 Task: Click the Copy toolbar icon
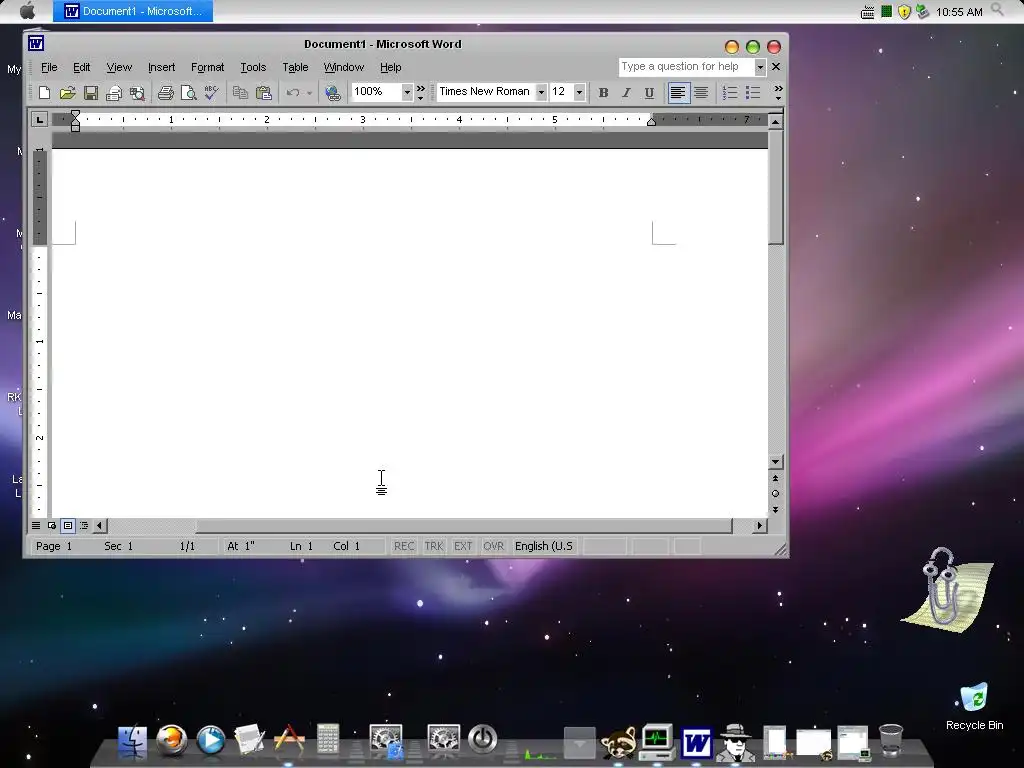240,93
